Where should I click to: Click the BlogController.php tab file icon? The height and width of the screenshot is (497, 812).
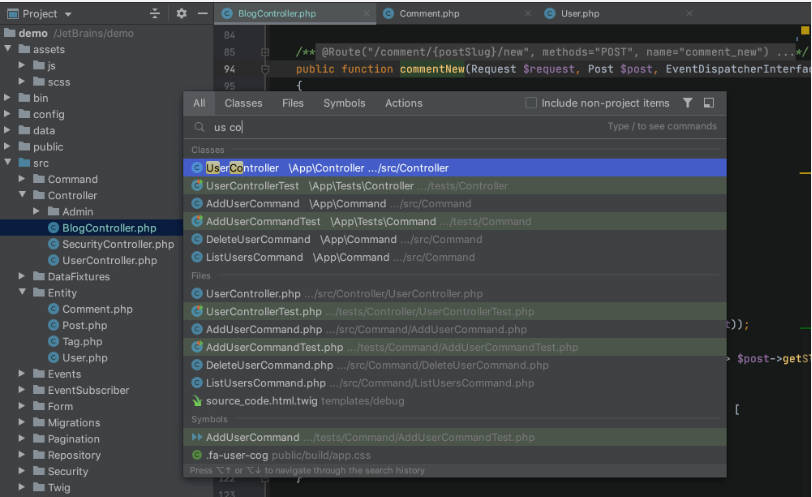227,13
